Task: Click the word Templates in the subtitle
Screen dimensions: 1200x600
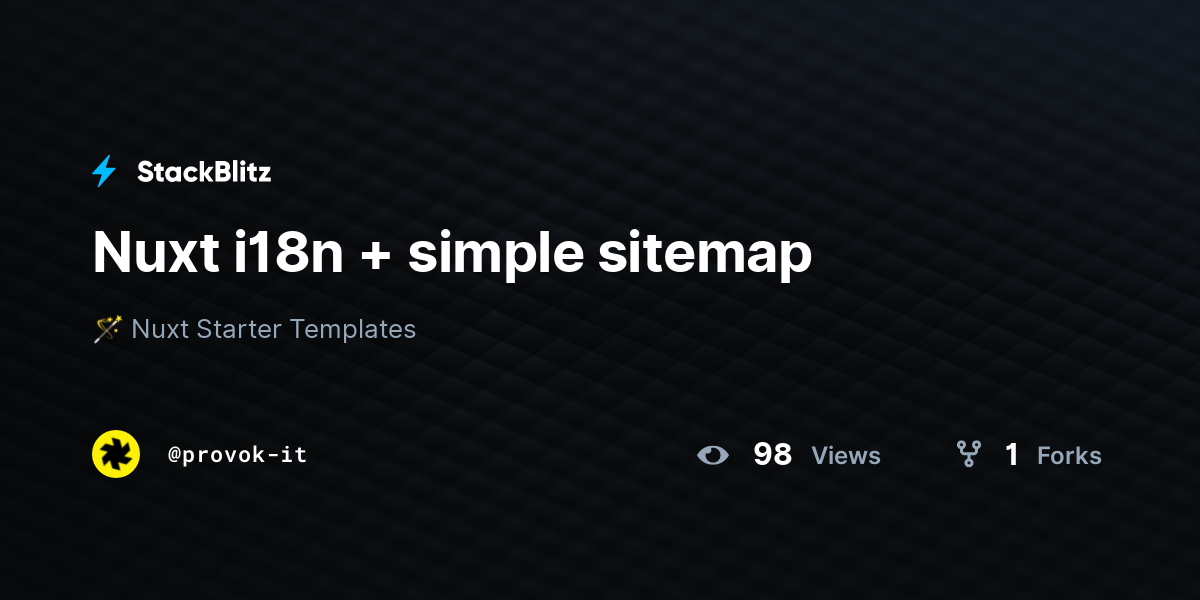Action: (356, 329)
